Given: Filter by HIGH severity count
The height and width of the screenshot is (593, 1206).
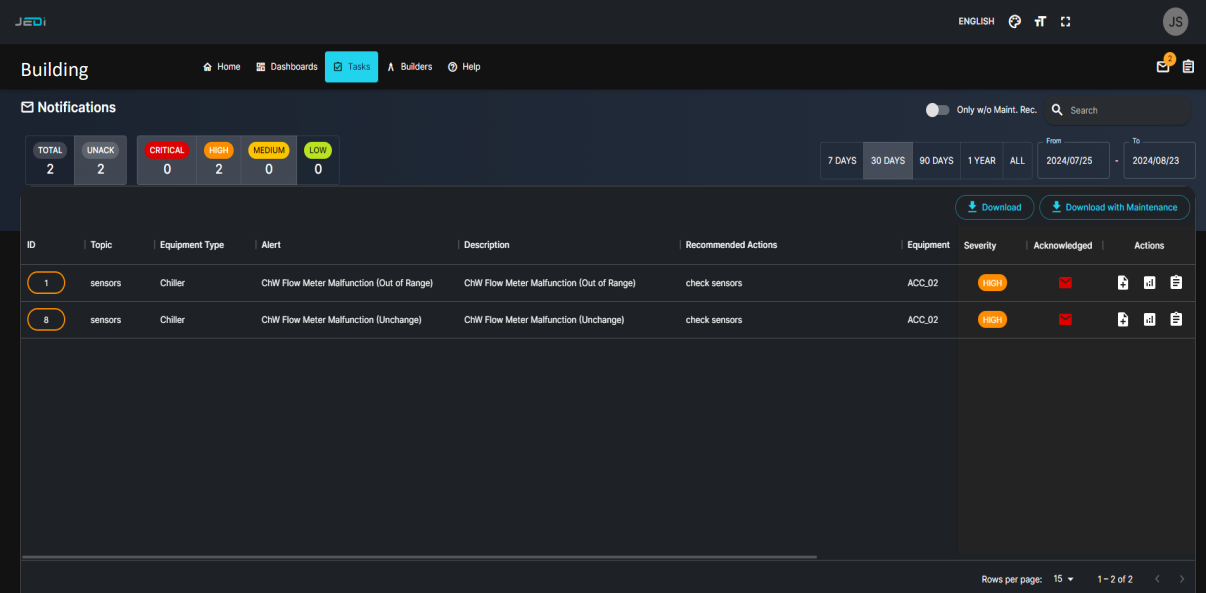Looking at the screenshot, I should click(x=218, y=160).
